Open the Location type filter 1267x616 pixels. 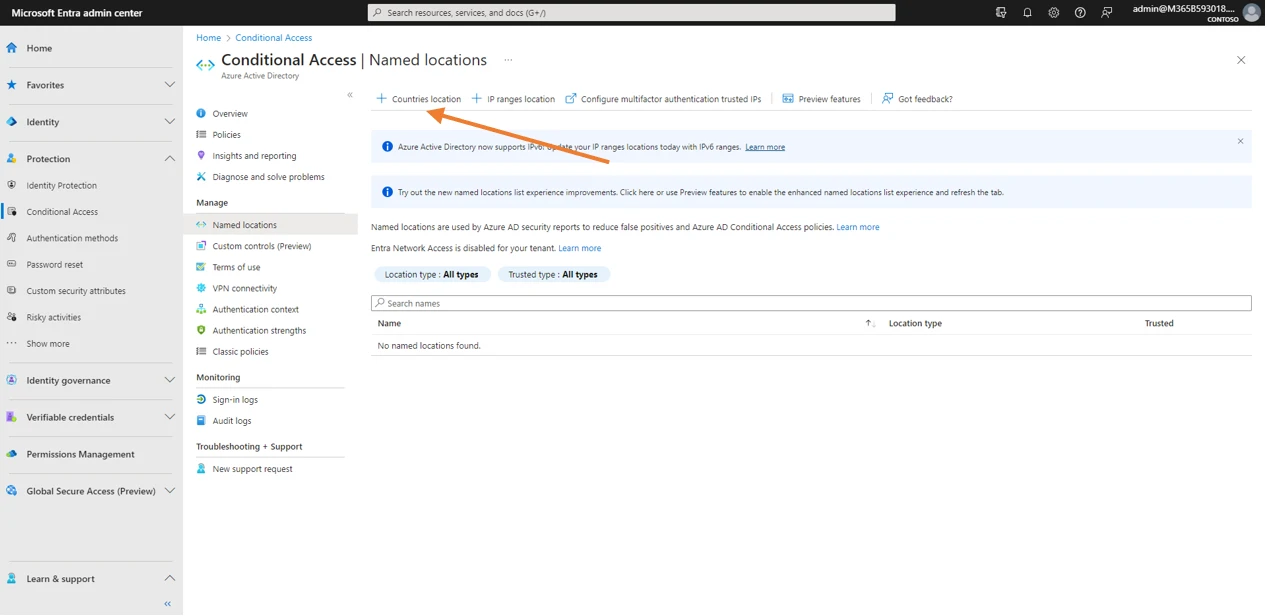(432, 275)
